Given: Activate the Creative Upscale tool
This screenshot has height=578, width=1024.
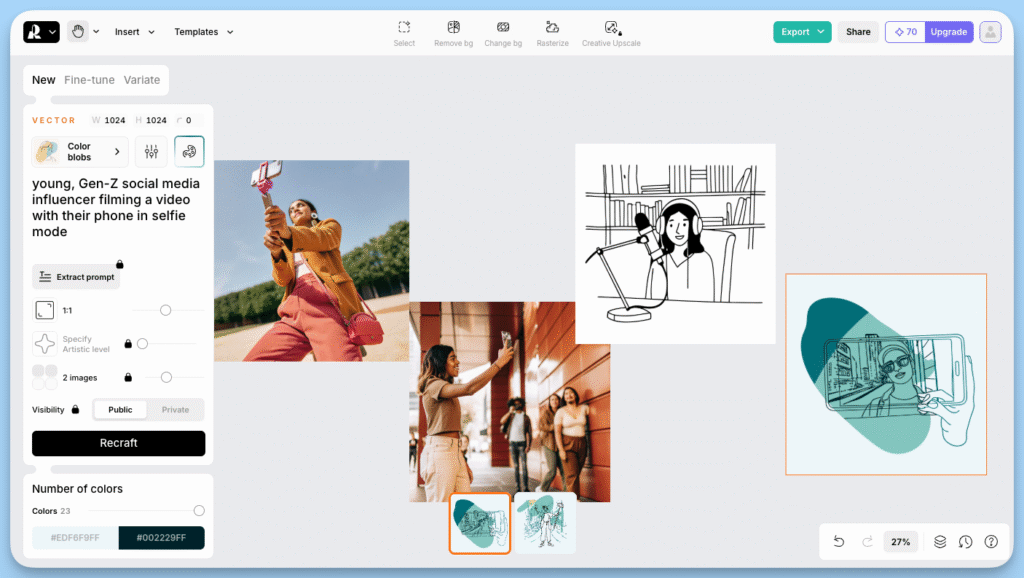Looking at the screenshot, I should coord(611,33).
